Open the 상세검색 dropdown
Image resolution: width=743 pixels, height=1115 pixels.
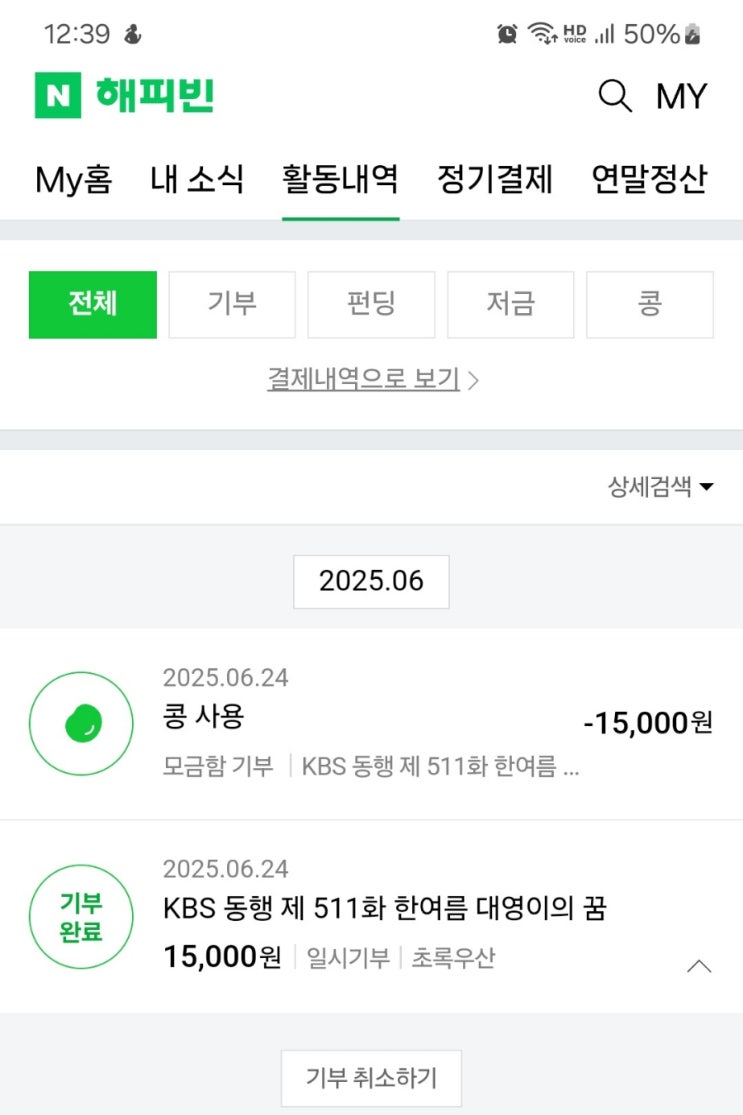(661, 487)
